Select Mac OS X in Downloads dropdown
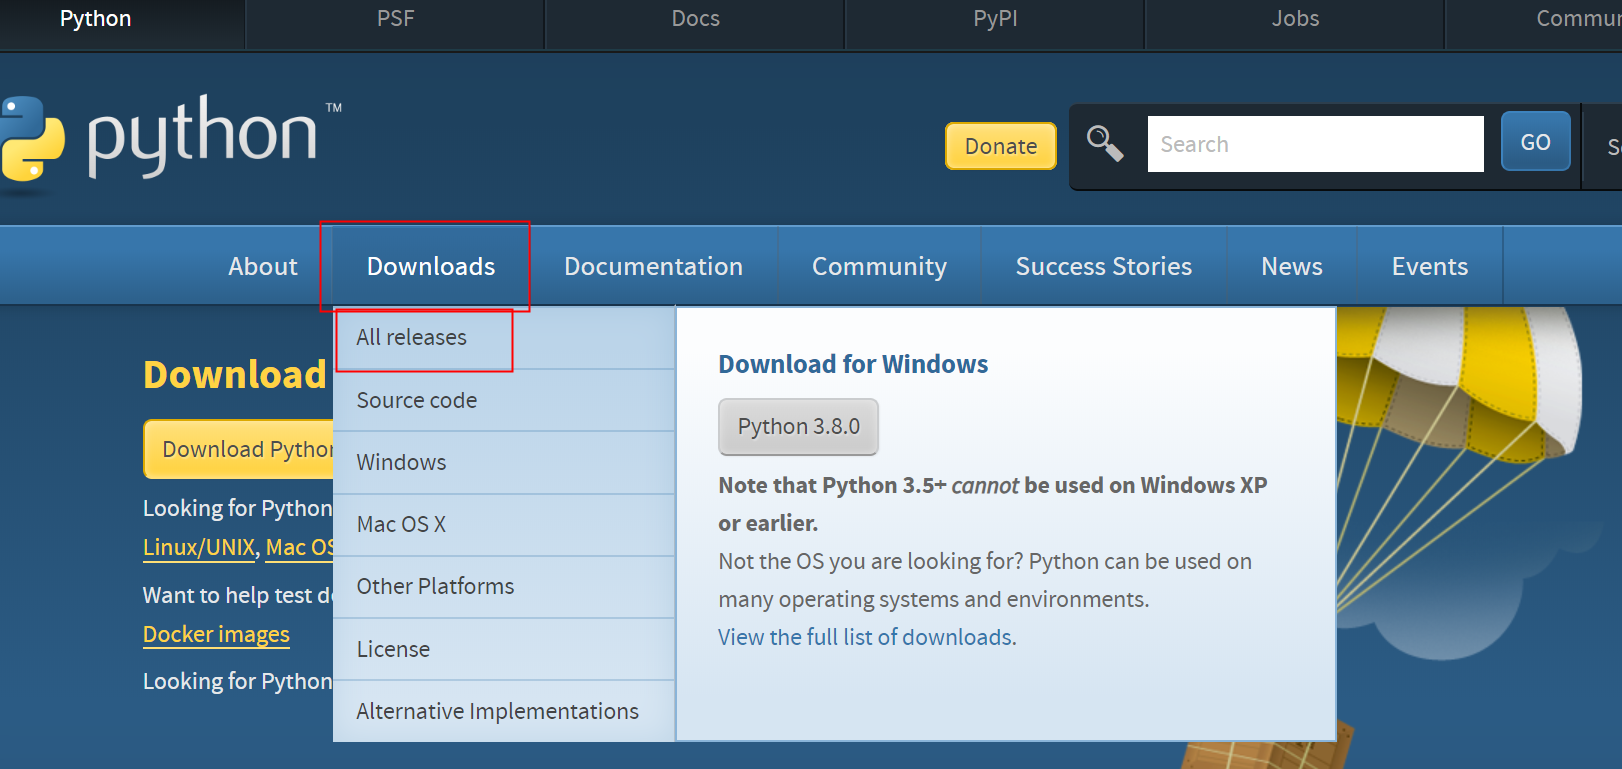The height and width of the screenshot is (769, 1622). [504, 524]
